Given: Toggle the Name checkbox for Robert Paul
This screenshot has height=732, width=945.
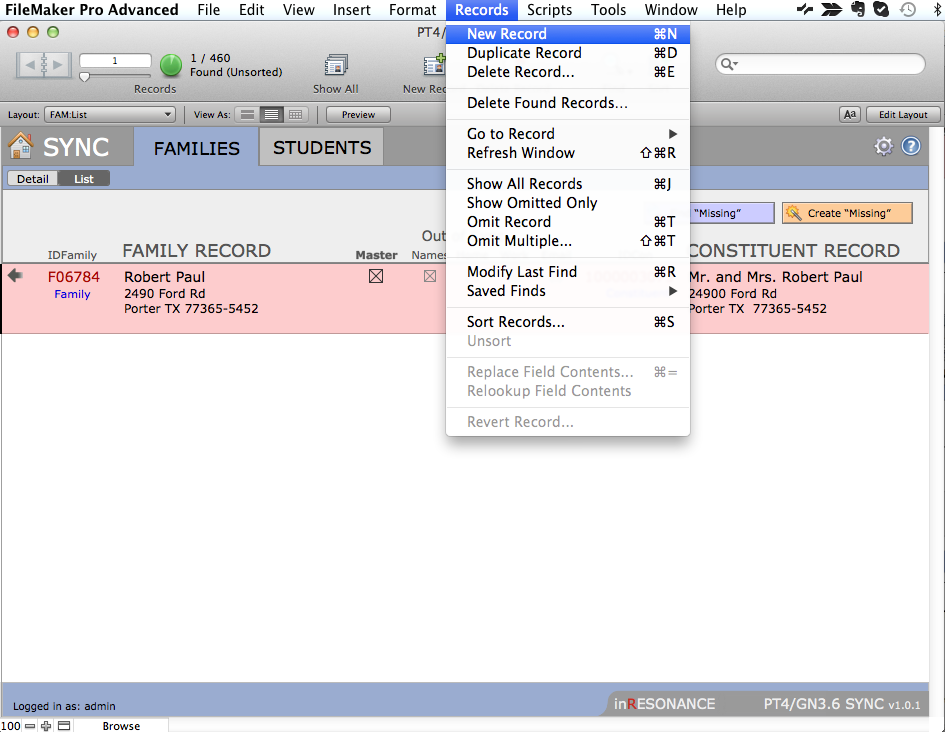Looking at the screenshot, I should coord(430,276).
